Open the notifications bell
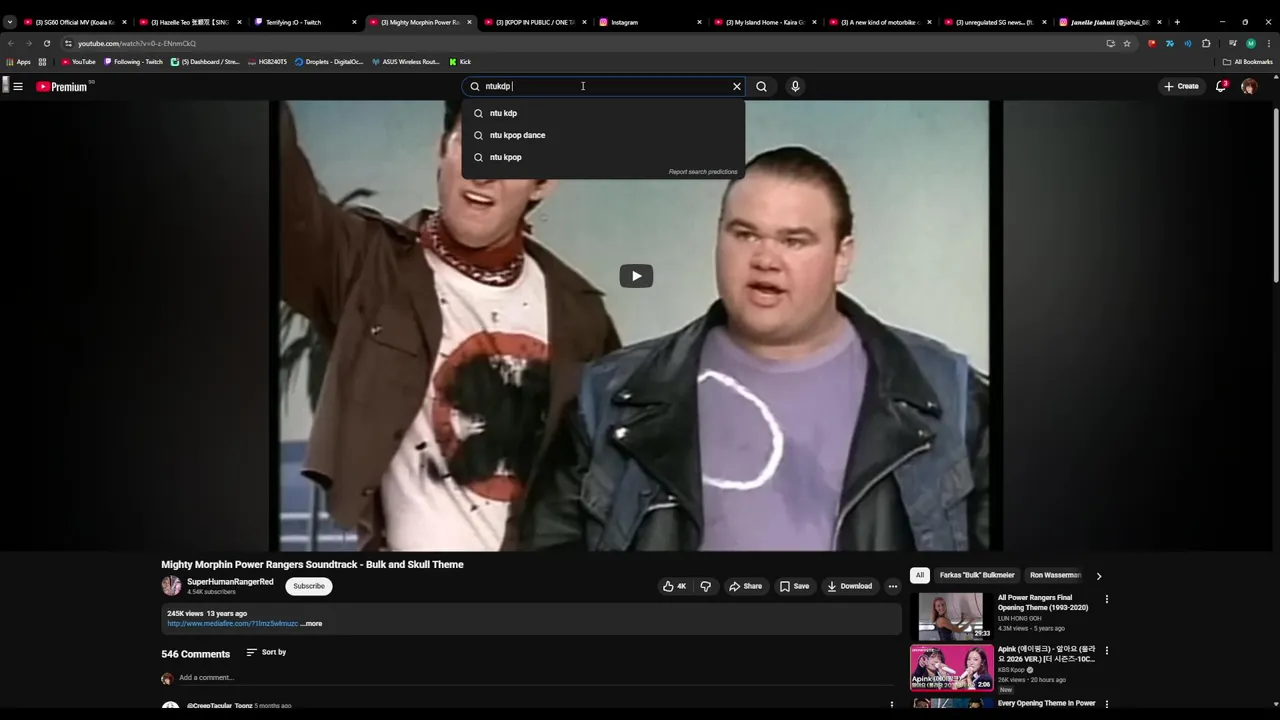Viewport: 1280px width, 720px height. 1221,86
